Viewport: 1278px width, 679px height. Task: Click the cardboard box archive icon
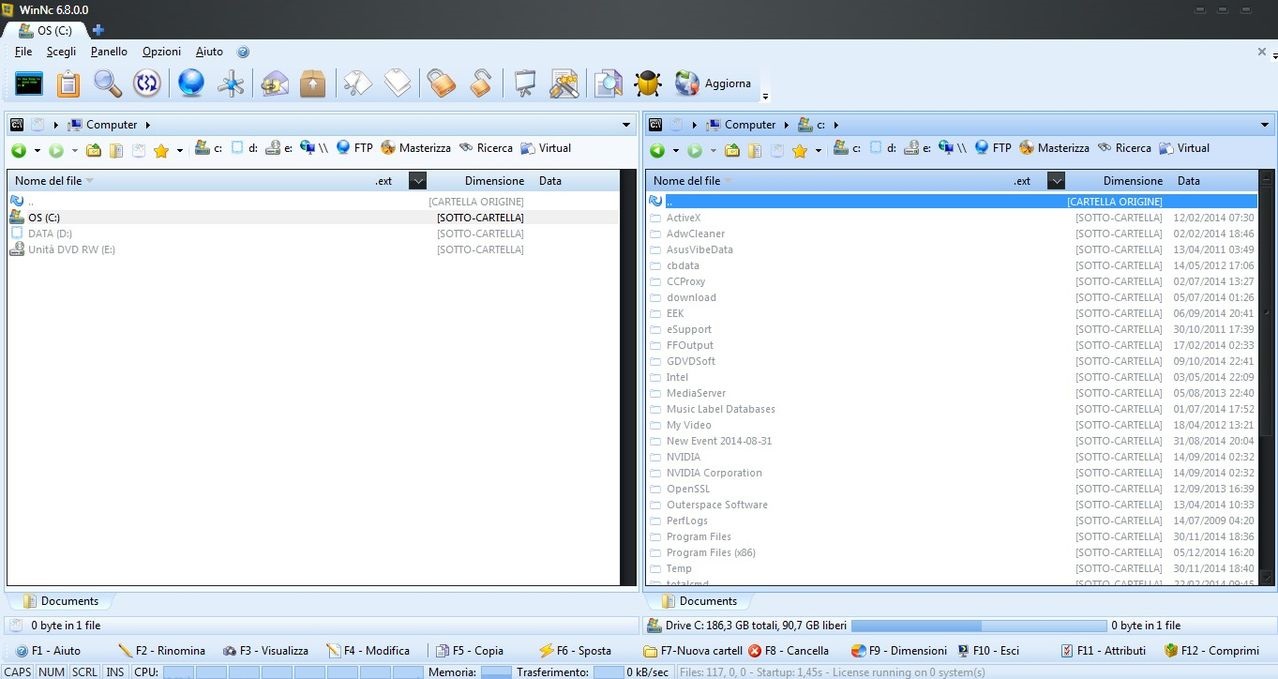(x=313, y=84)
